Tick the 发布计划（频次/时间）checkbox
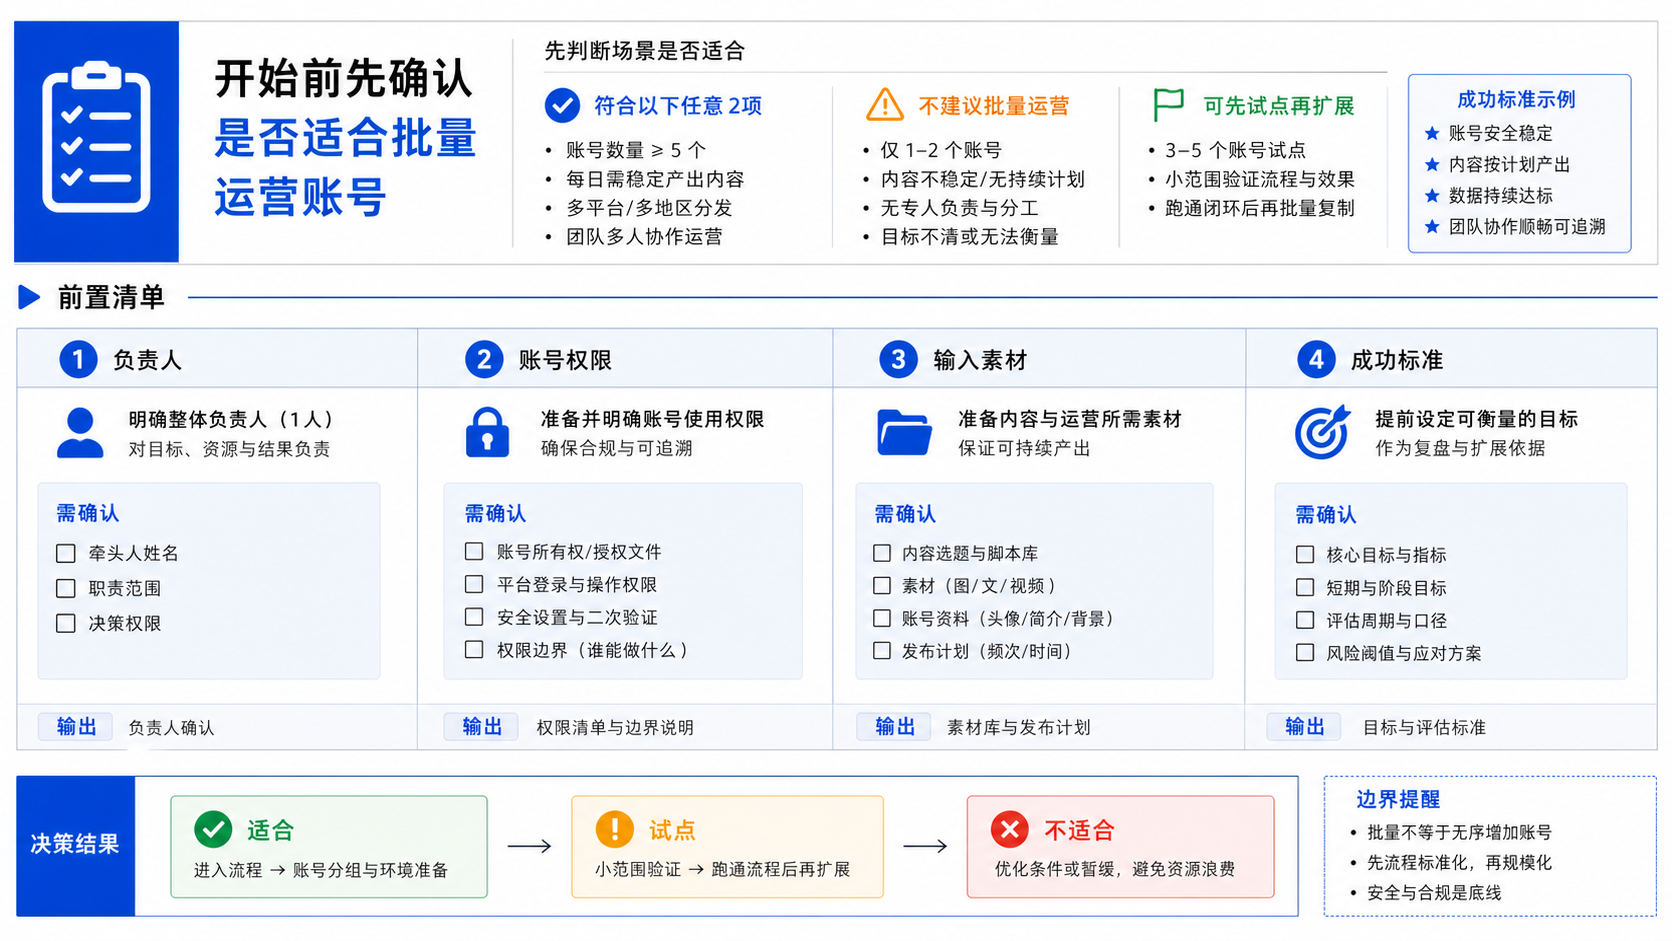 [882, 650]
